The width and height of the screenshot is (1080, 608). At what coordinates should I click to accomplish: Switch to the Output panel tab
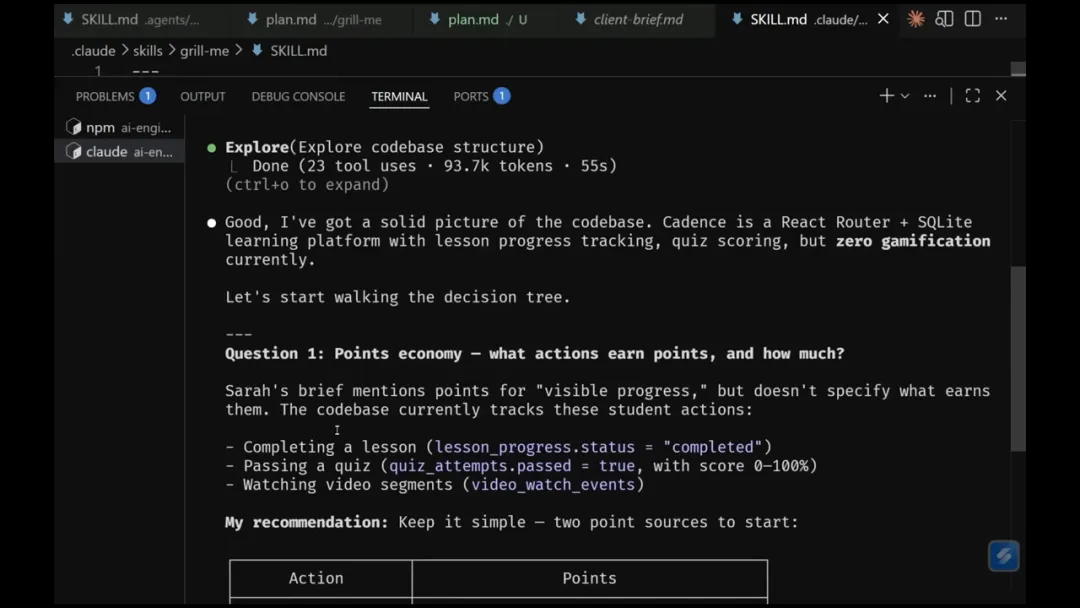click(x=202, y=96)
